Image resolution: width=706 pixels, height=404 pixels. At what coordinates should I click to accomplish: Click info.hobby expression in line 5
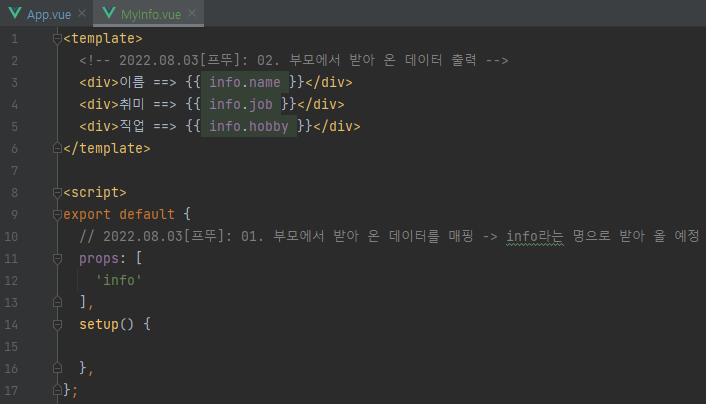[x=249, y=127]
